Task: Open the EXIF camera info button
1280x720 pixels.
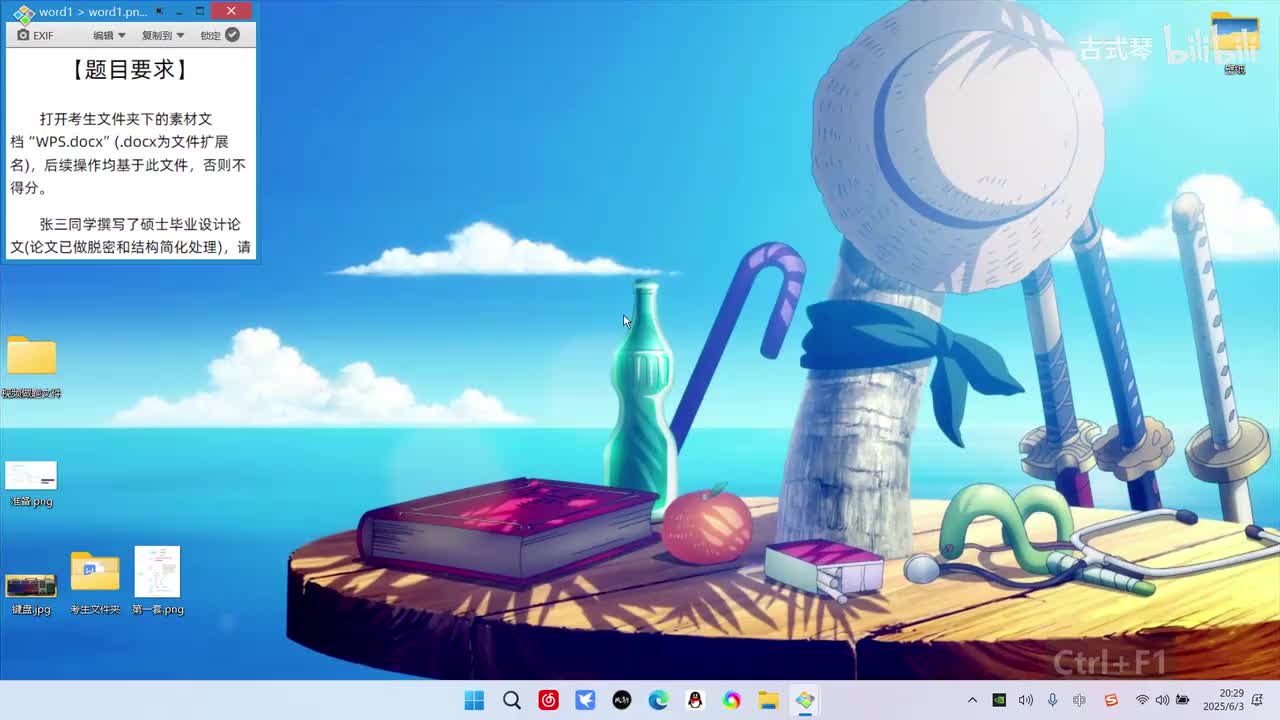Action: click(x=35, y=35)
